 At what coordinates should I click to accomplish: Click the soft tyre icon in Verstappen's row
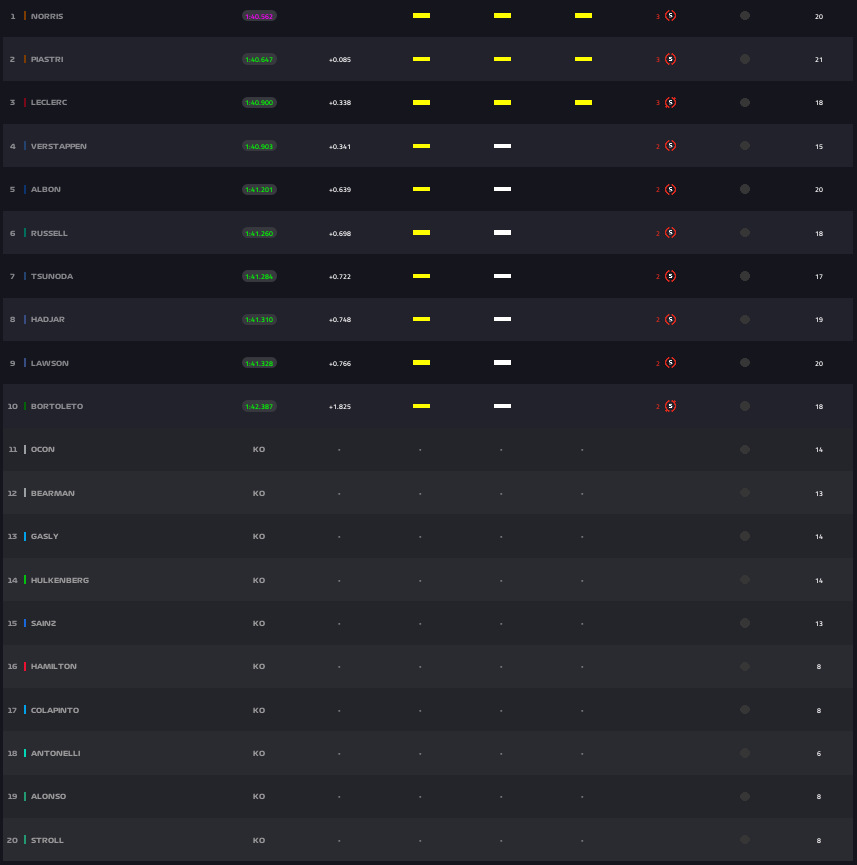click(670, 146)
